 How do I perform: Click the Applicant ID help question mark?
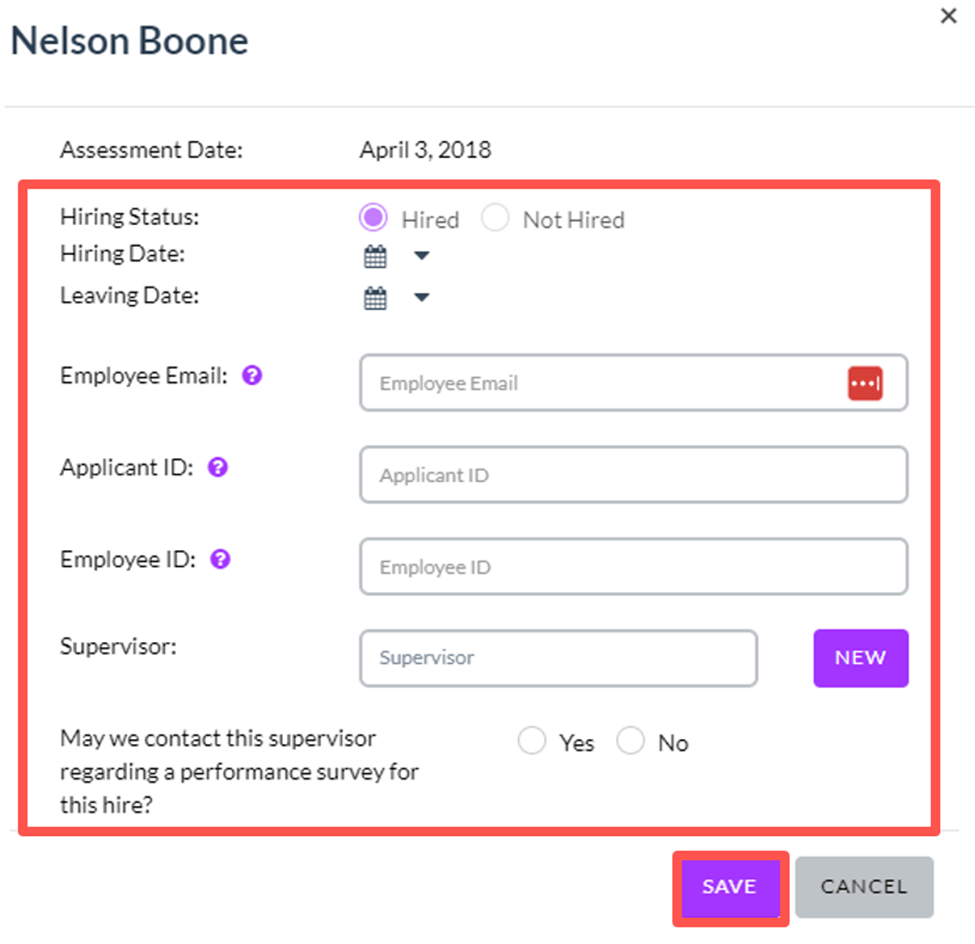[218, 467]
